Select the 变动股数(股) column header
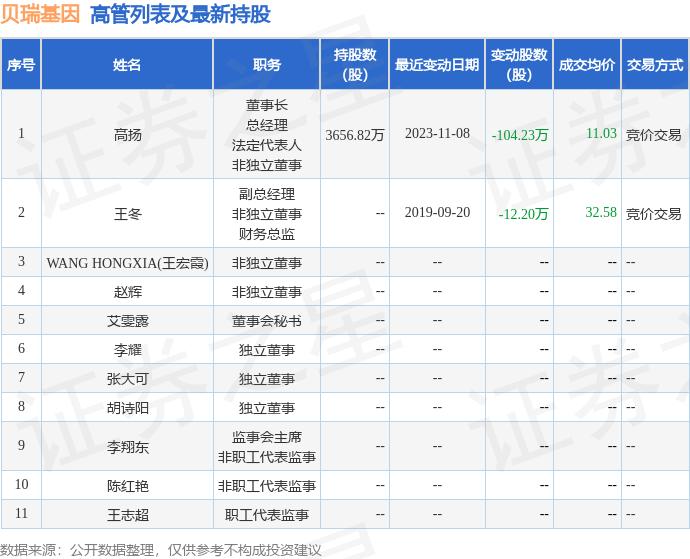690x559 pixels. pyautogui.click(x=519, y=65)
